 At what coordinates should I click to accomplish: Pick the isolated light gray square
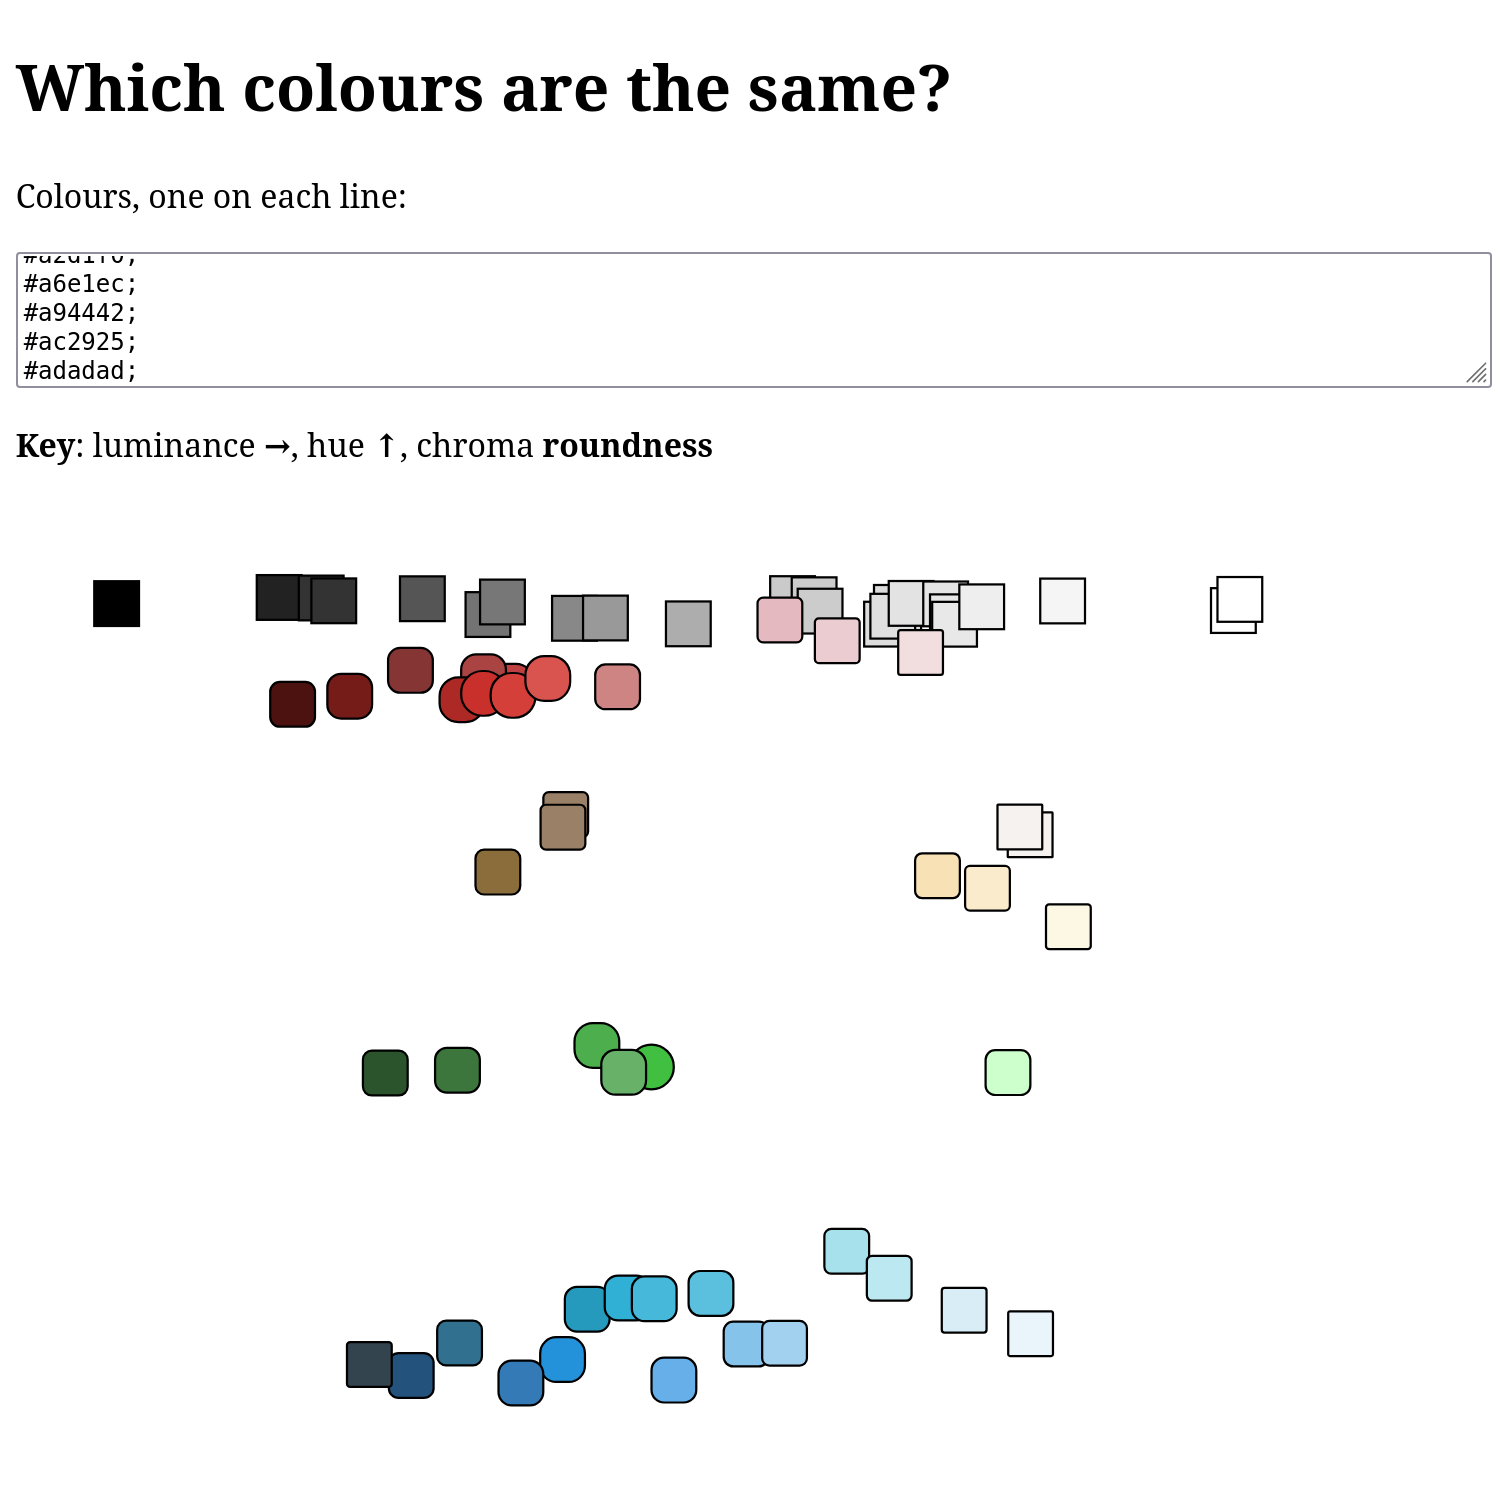point(688,624)
